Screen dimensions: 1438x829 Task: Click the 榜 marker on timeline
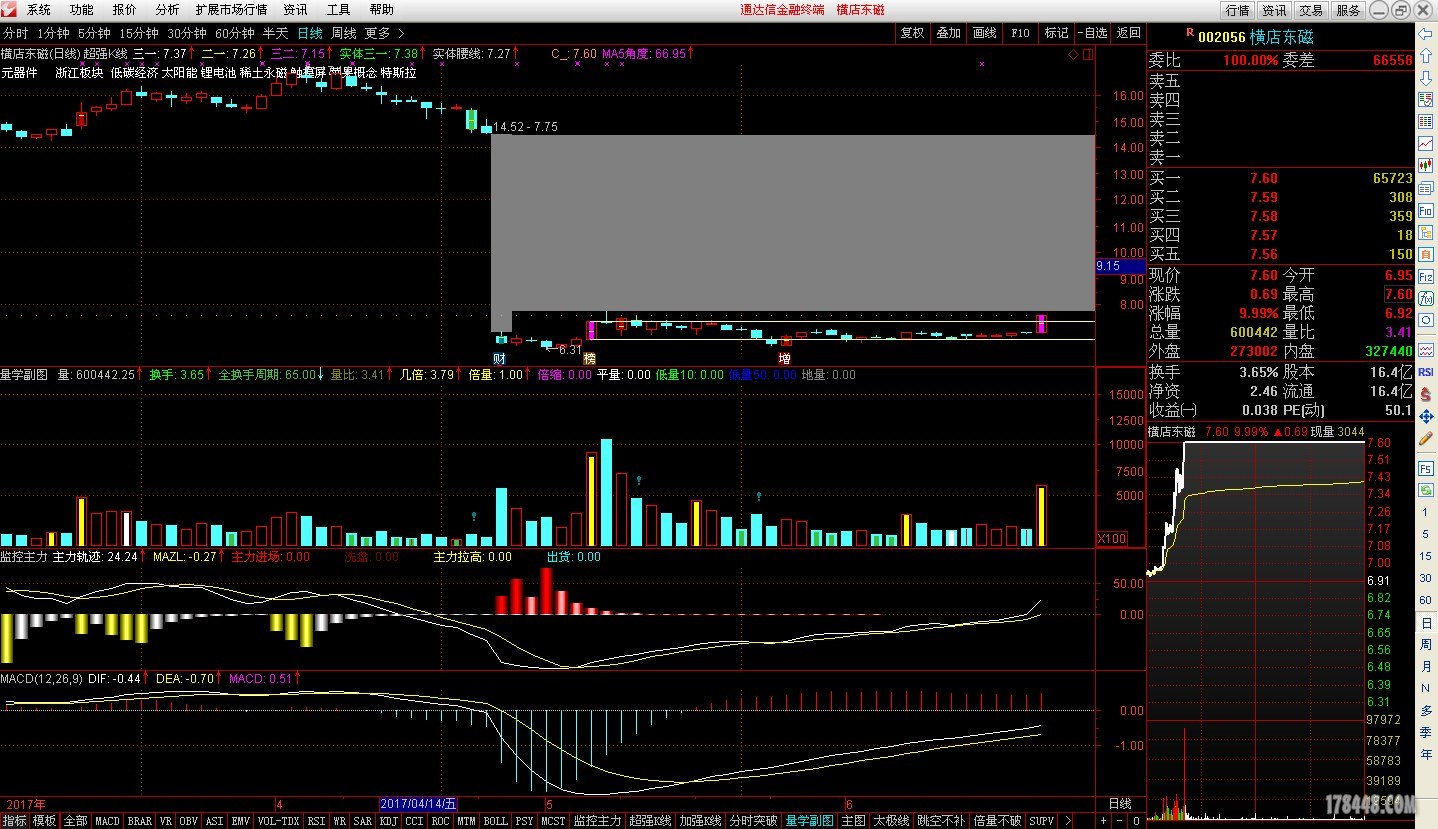590,357
